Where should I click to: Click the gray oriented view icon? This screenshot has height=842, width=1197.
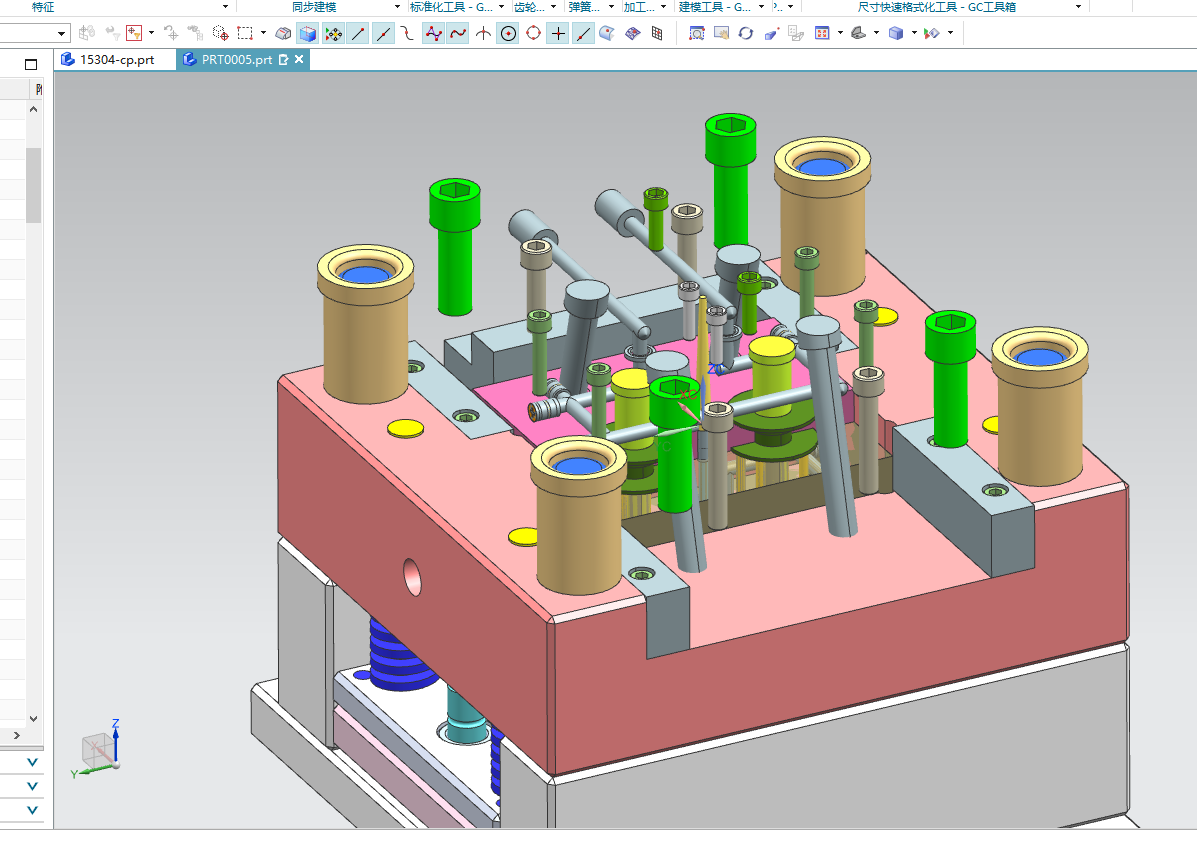[858, 33]
